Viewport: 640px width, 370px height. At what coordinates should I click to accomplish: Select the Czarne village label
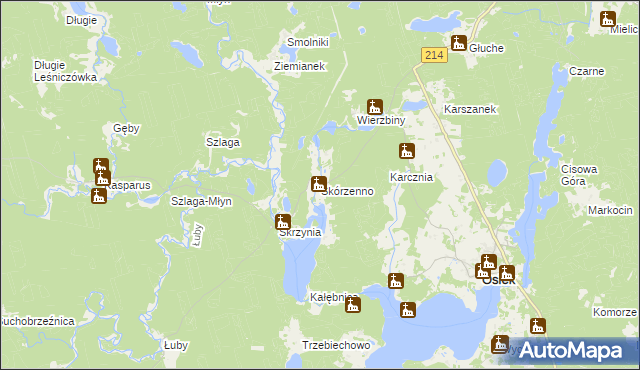click(x=587, y=71)
